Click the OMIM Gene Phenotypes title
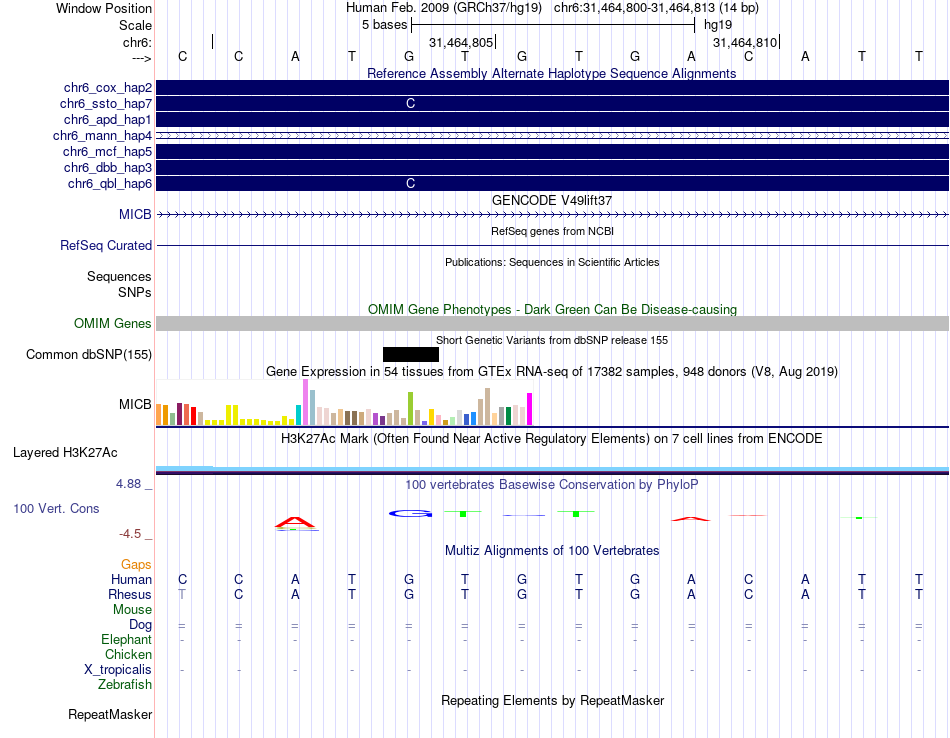The image size is (950, 738). (552, 310)
